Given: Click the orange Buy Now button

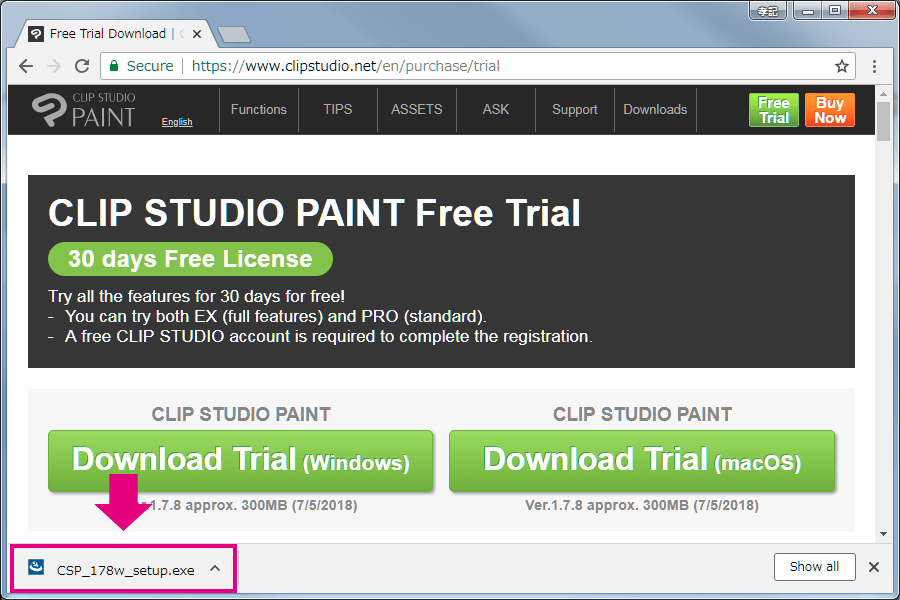Looking at the screenshot, I should click(829, 110).
